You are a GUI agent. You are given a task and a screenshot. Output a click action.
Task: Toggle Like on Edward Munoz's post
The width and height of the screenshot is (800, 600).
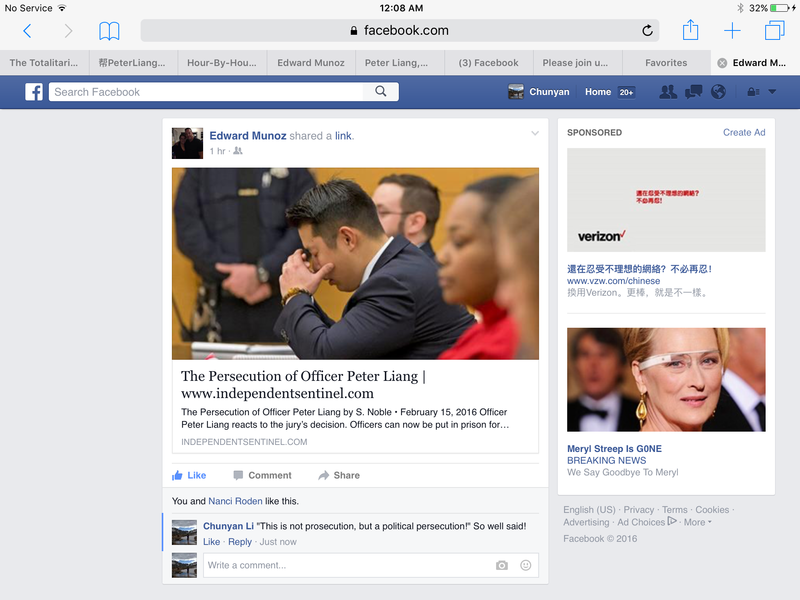coord(189,475)
